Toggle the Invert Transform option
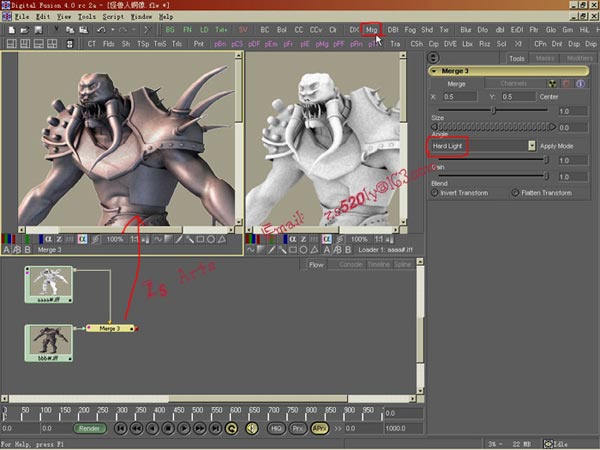The width and height of the screenshot is (600, 450). click(434, 193)
